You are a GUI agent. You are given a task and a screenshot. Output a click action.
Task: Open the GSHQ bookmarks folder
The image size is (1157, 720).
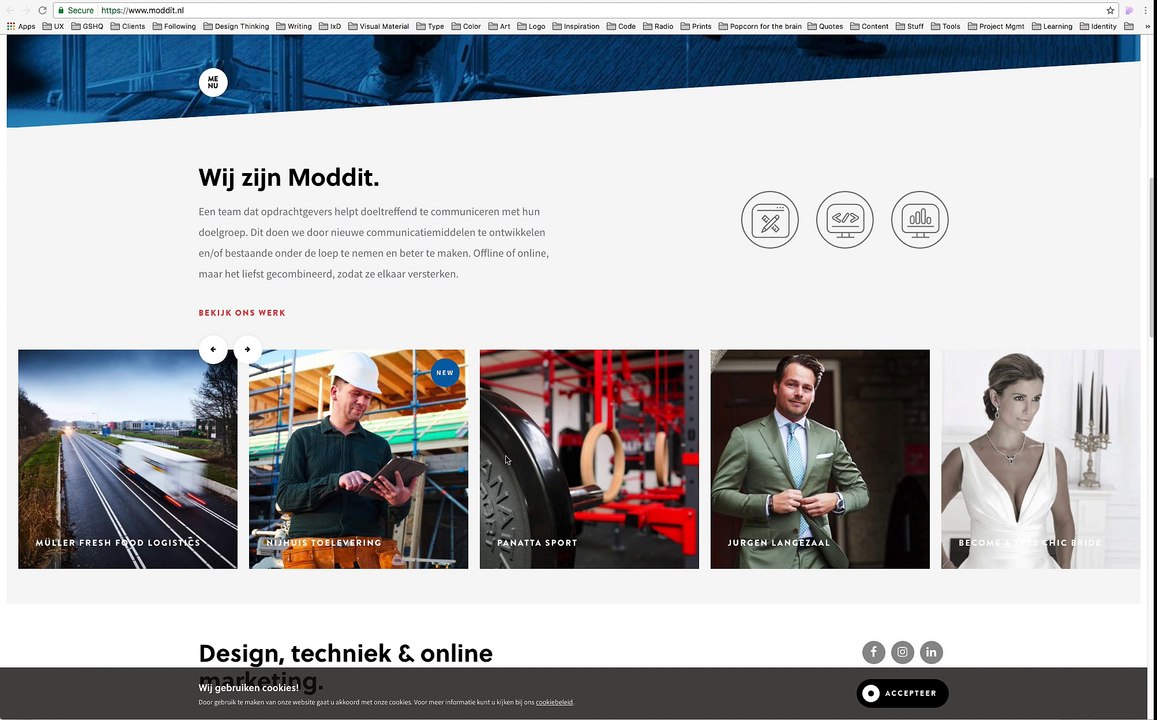pos(87,26)
